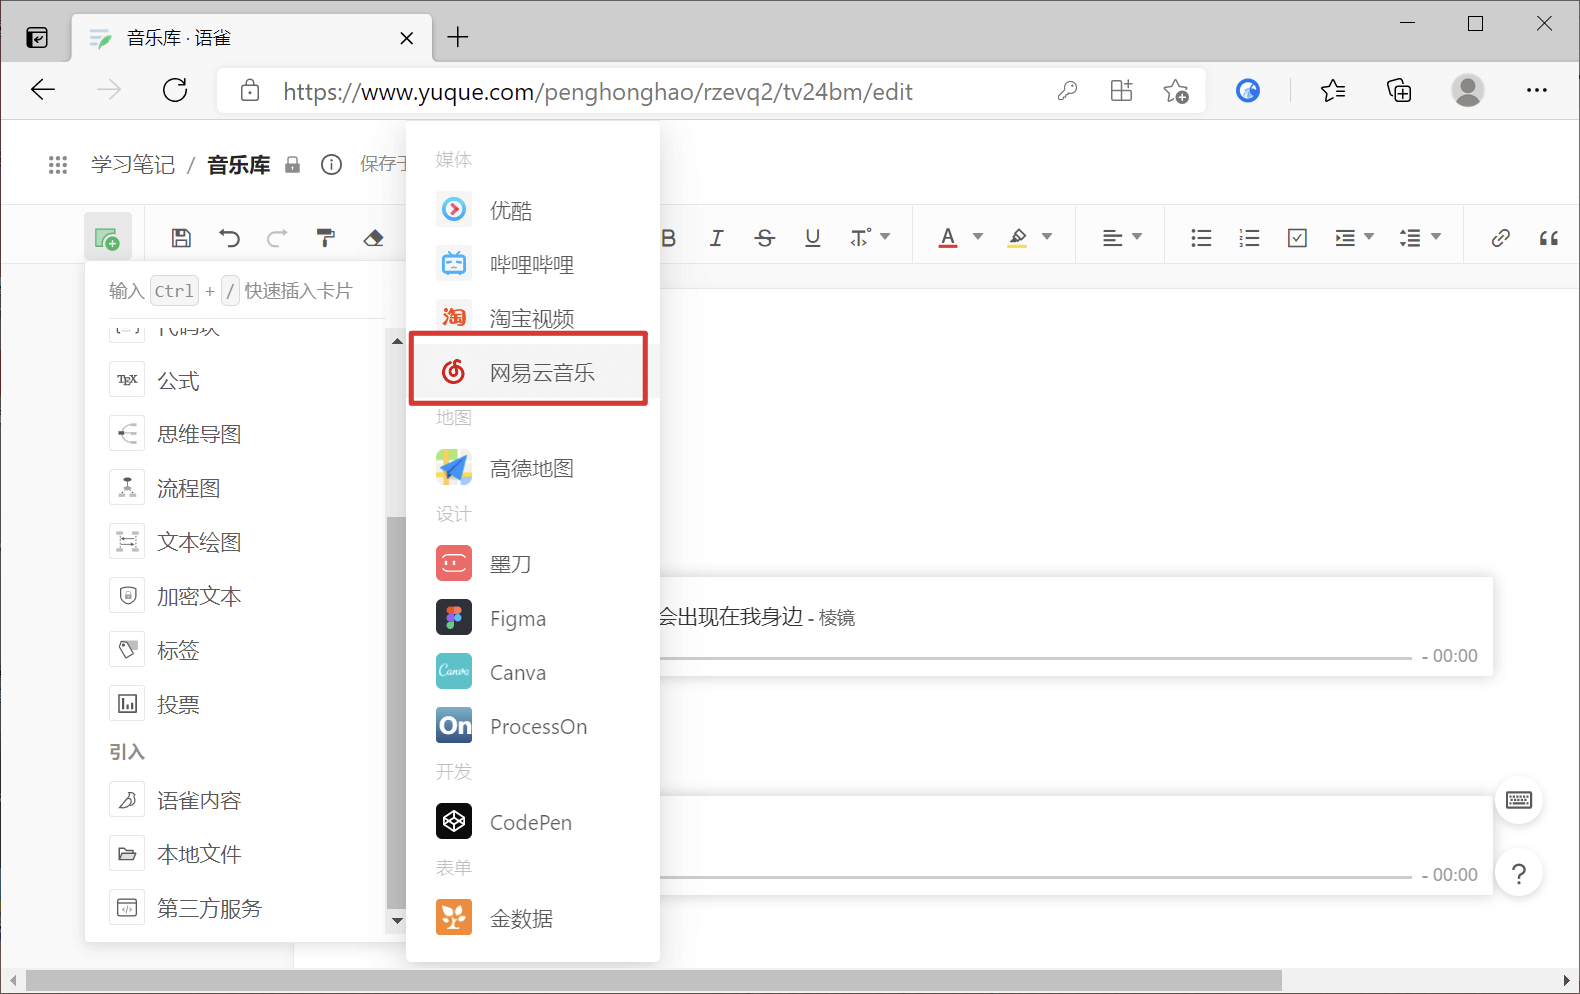Image resolution: width=1580 pixels, height=994 pixels.
Task: Click the 金数据 form entry
Action: (x=533, y=918)
